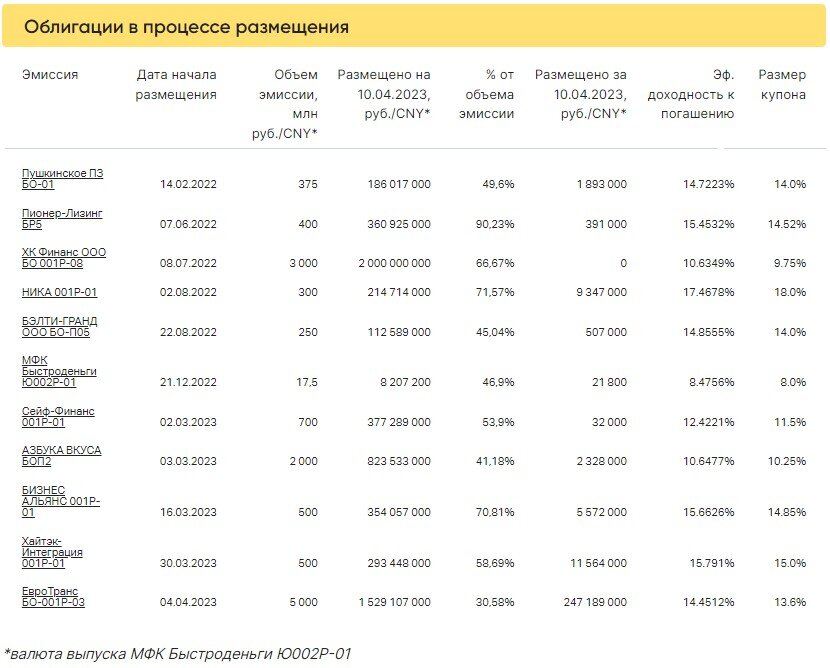Screen dimensions: 830x668
Task: Select the БИЗНЕС АЛЬЯНС 001Р-01 link
Action: point(61,501)
